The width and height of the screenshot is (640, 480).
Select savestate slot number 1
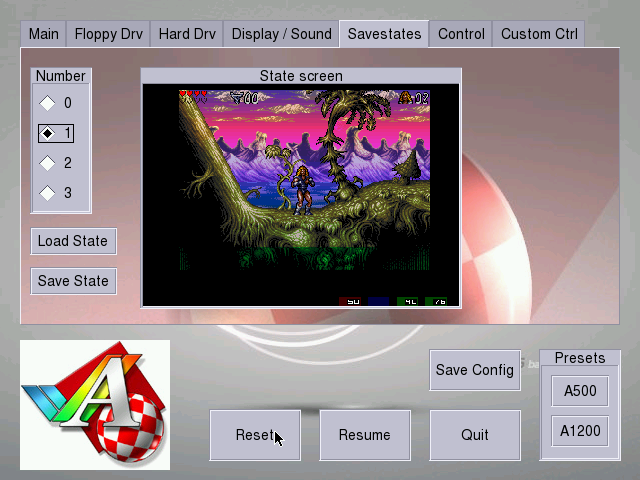tap(48, 133)
